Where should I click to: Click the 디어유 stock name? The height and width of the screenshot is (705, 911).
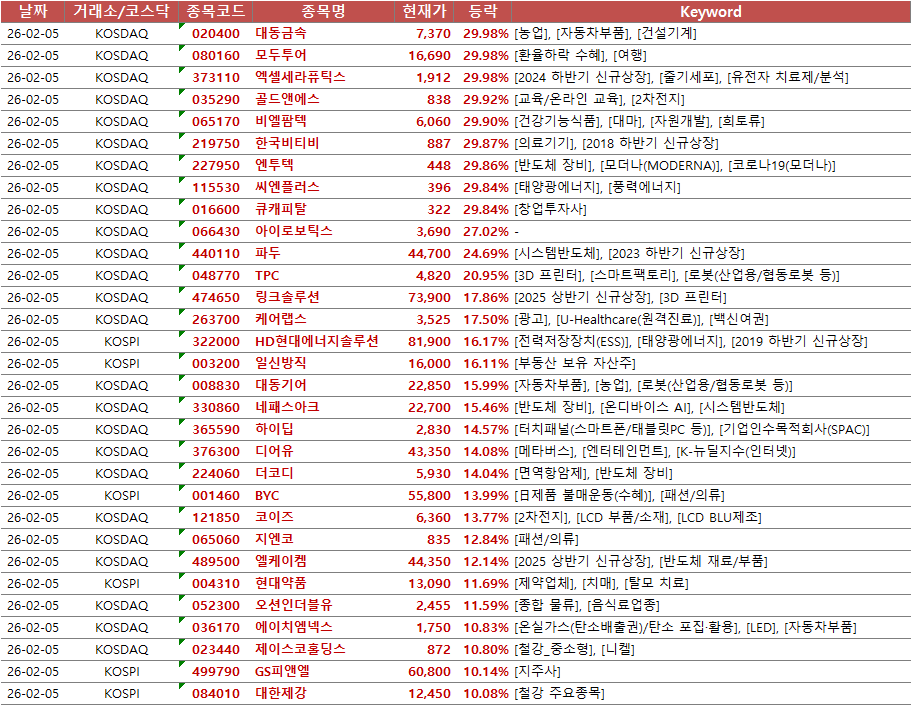274,452
